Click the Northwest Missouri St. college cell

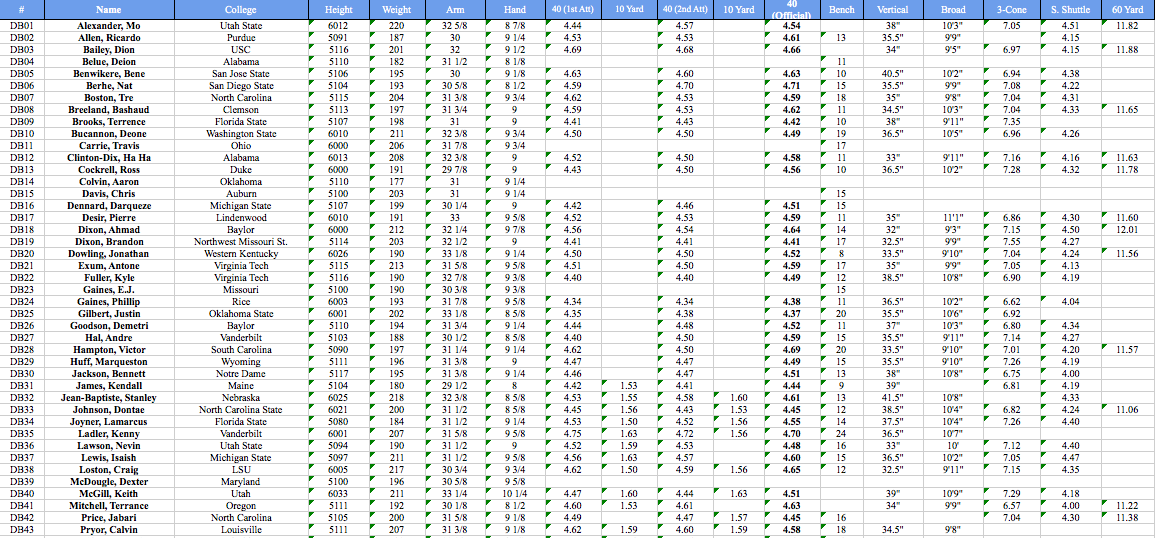point(240,242)
